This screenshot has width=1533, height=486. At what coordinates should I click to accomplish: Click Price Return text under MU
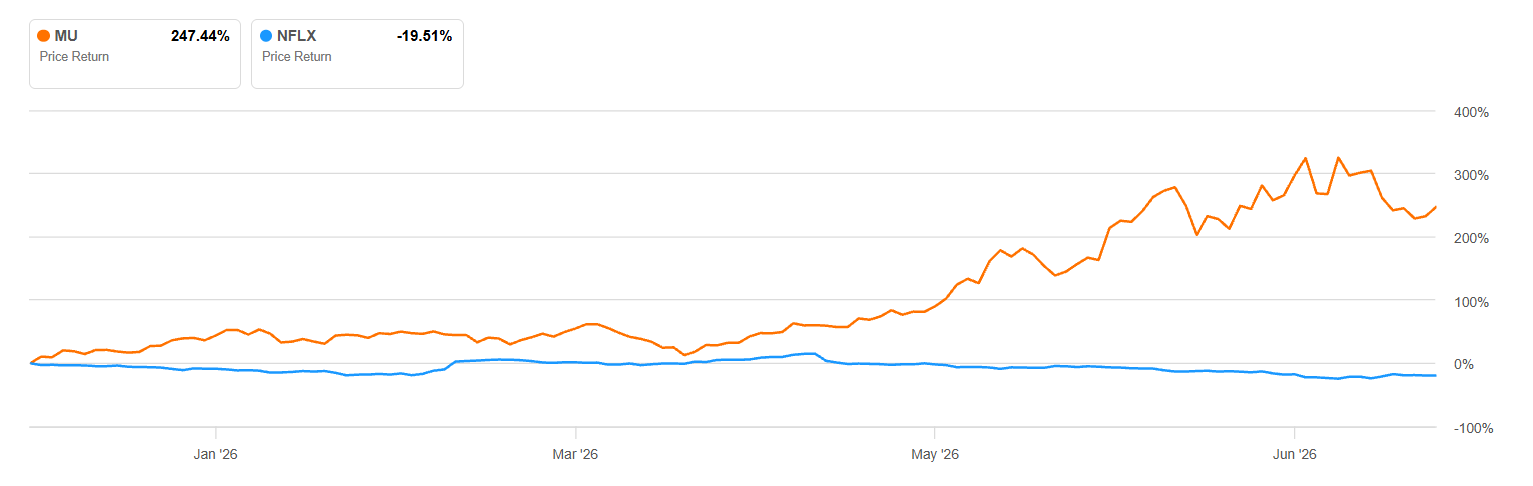(x=74, y=57)
